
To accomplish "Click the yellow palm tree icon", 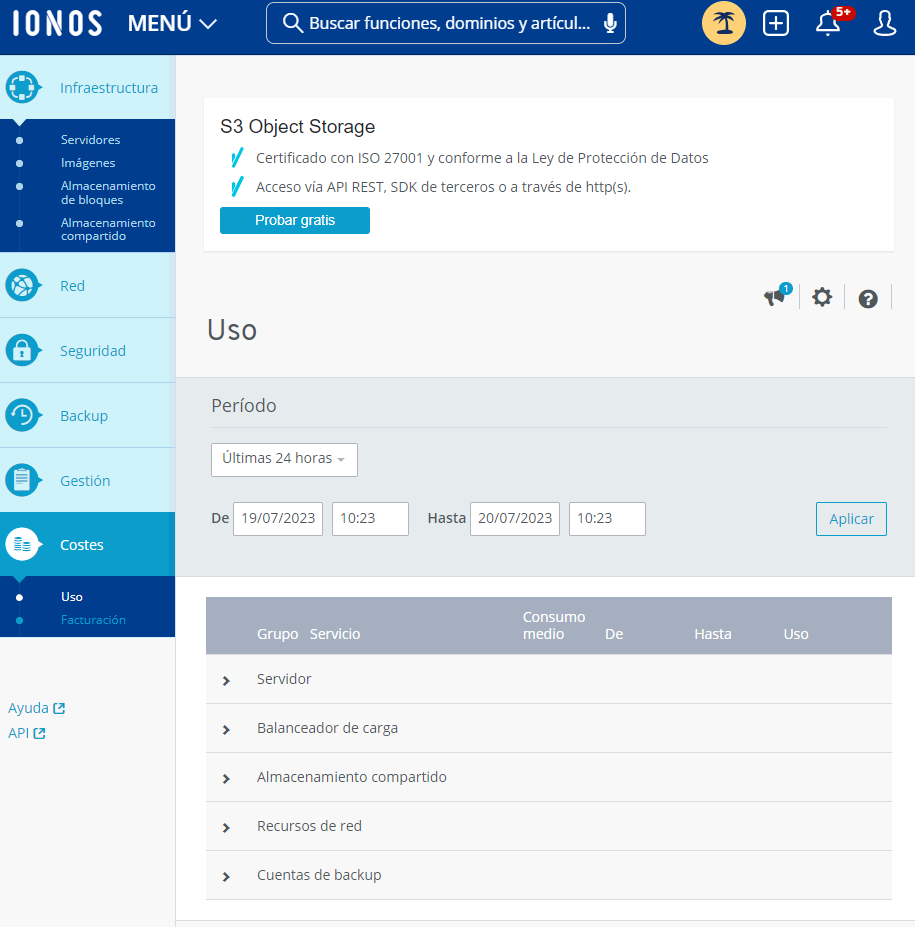I will (723, 23).
